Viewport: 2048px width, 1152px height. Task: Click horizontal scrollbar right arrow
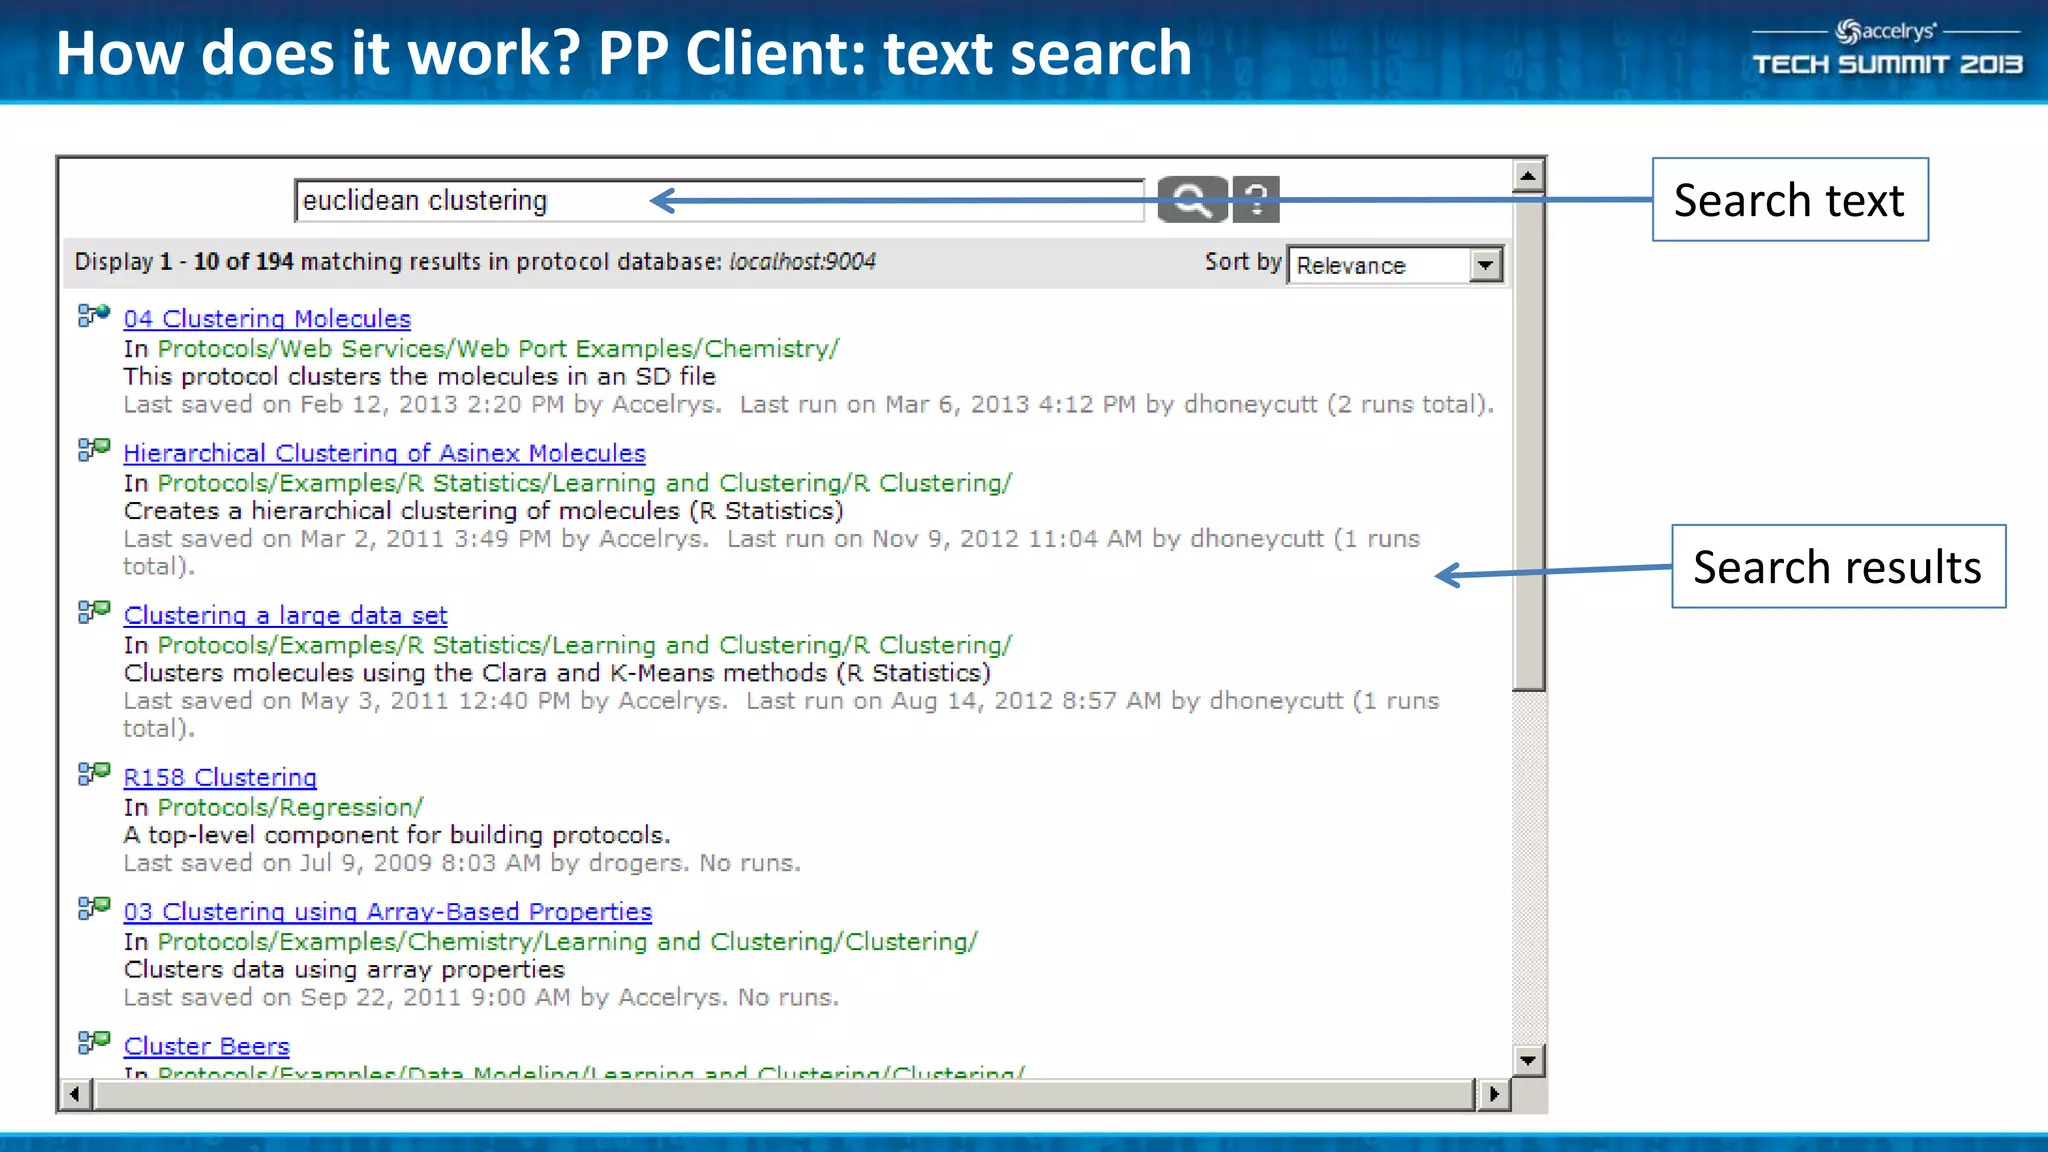coord(1493,1094)
